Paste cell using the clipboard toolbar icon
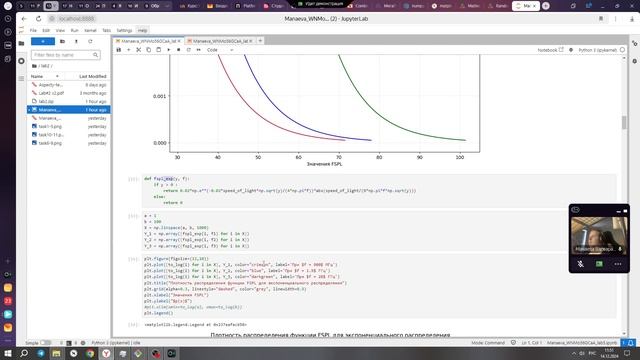 click(x=158, y=50)
